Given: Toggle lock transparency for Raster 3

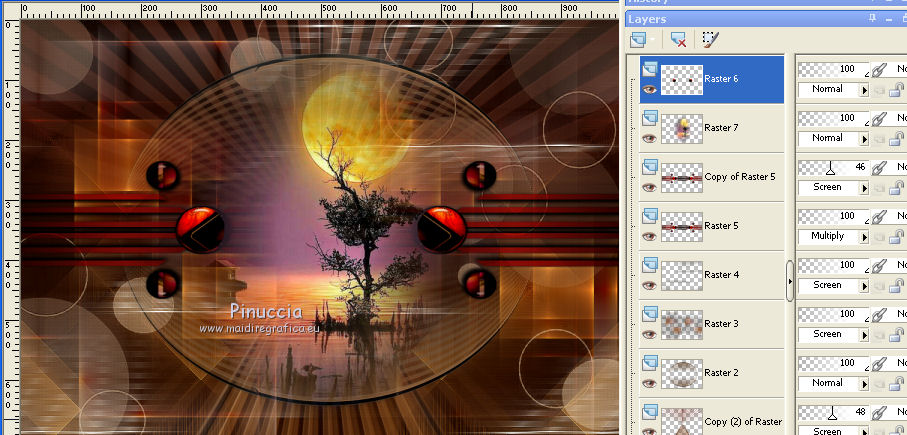Looking at the screenshot, I should (x=897, y=335).
